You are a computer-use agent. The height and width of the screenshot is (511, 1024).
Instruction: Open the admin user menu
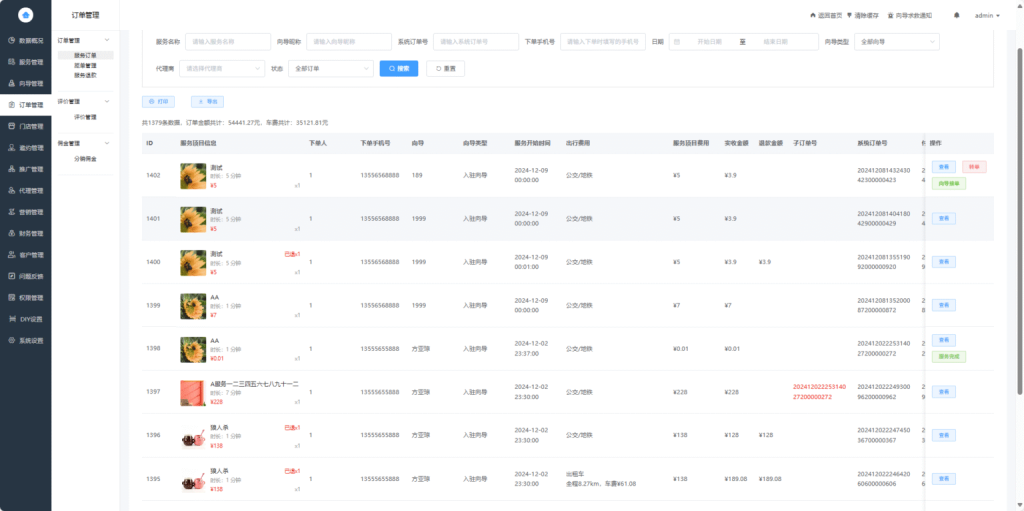[x=987, y=16]
